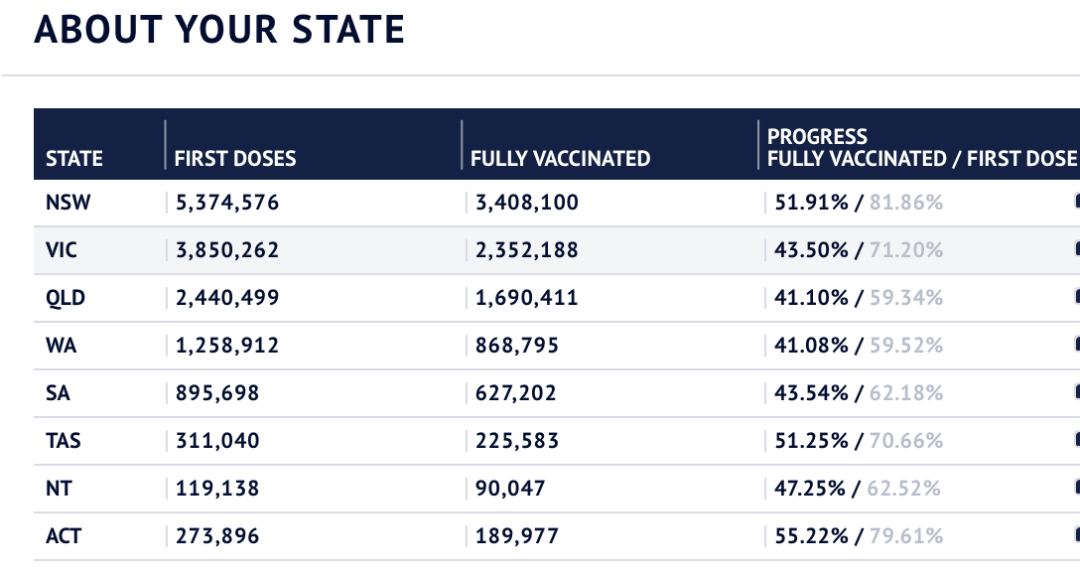This screenshot has width=1080, height=578.
Task: Click the NSW first doses value 5,374,576
Action: 227,203
